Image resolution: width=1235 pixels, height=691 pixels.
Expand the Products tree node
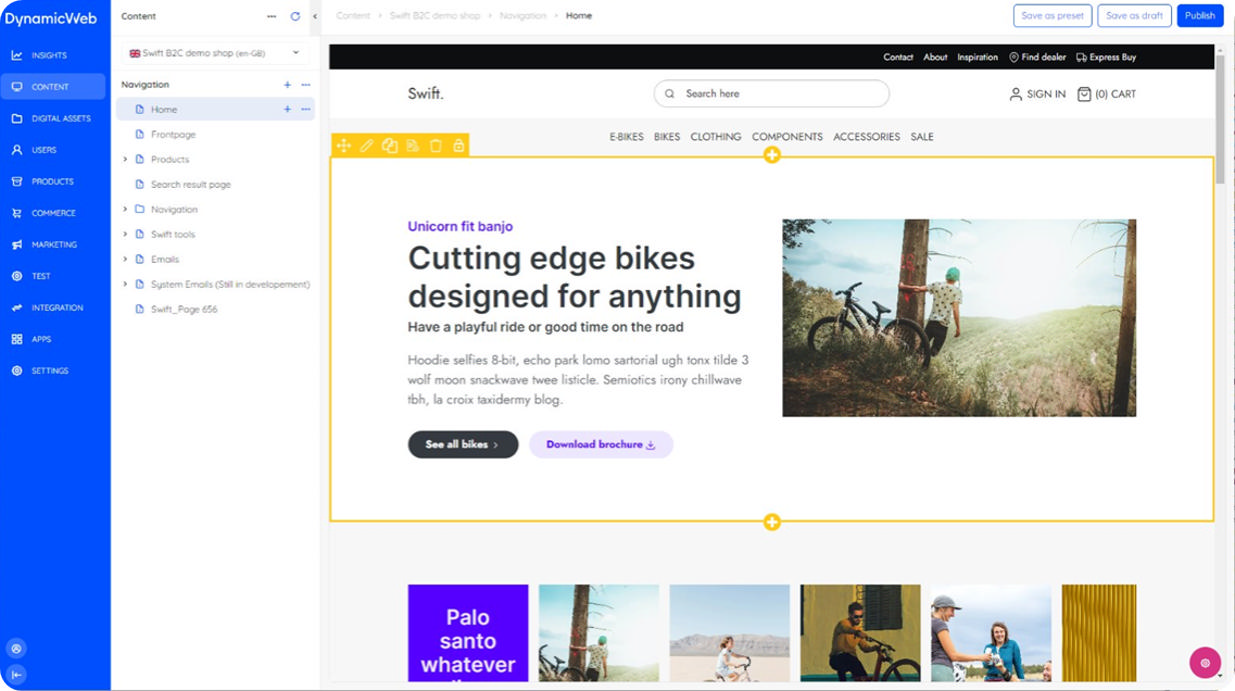point(125,159)
